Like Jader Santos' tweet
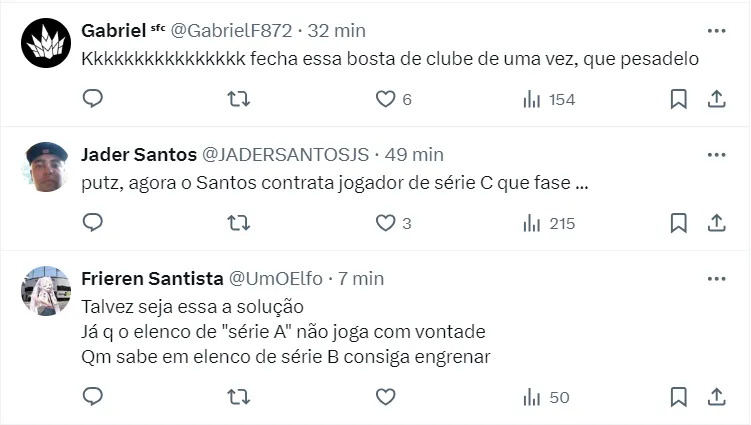This screenshot has height=425, width=751. (386, 223)
